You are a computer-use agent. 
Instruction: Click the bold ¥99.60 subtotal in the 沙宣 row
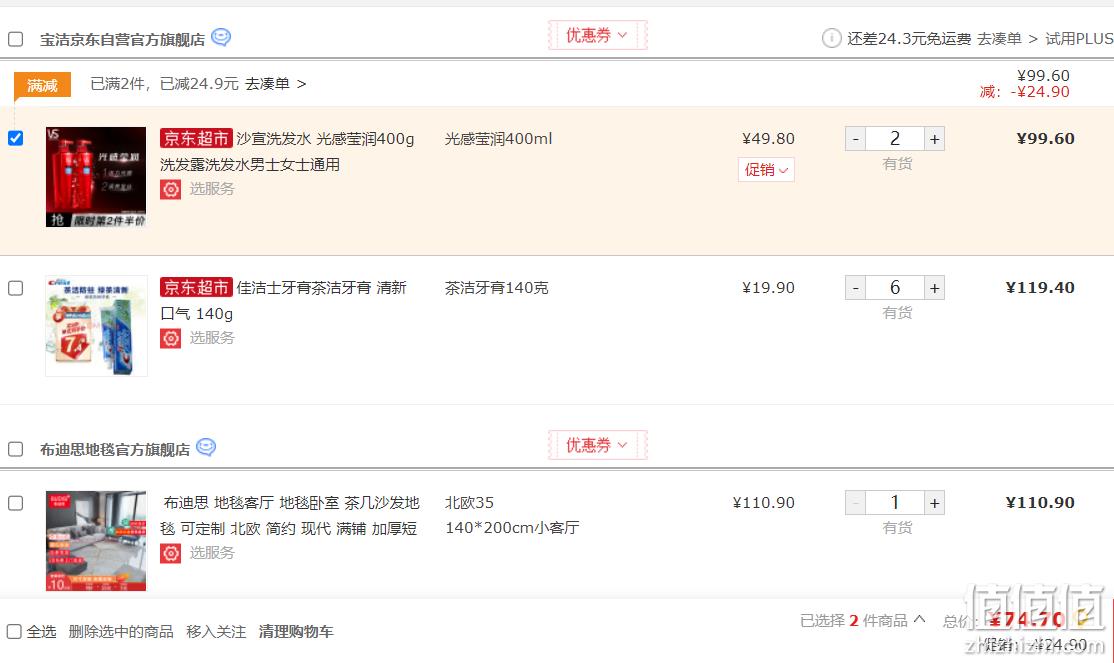pos(1045,139)
